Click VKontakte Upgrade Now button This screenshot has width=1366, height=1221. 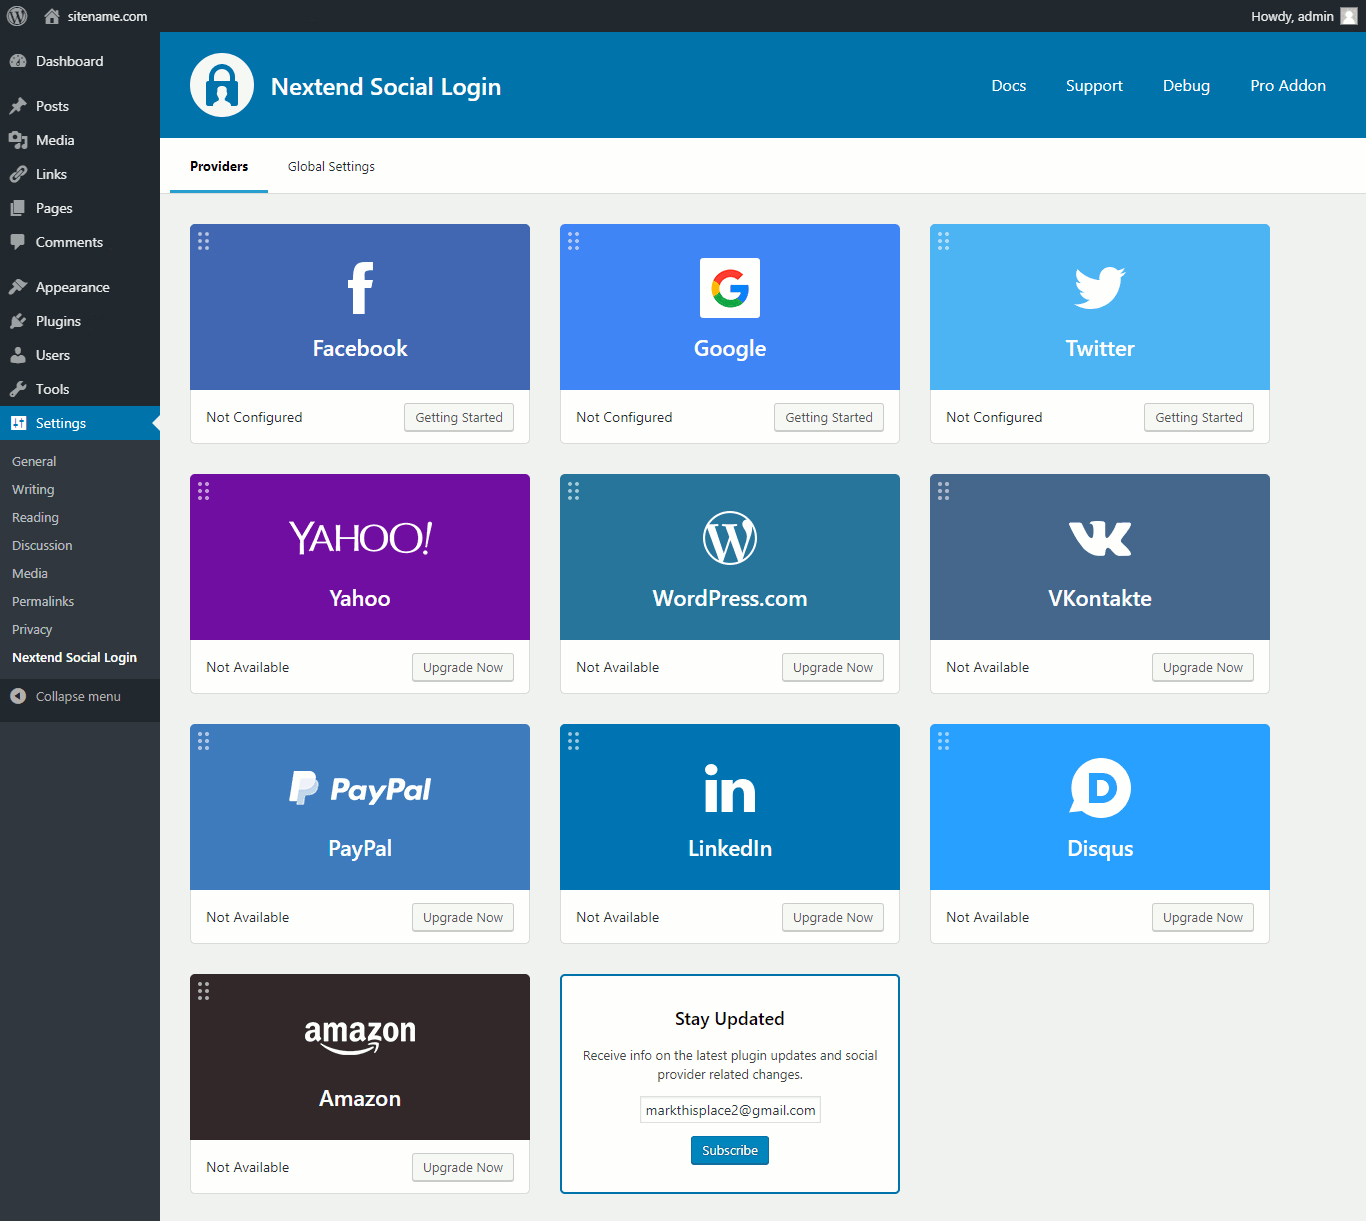coord(1203,667)
